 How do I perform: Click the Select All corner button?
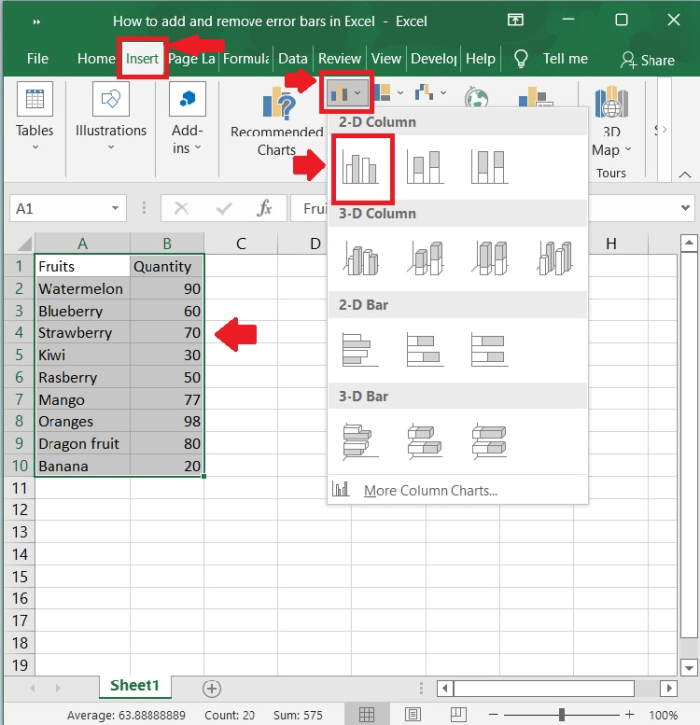pos(20,243)
